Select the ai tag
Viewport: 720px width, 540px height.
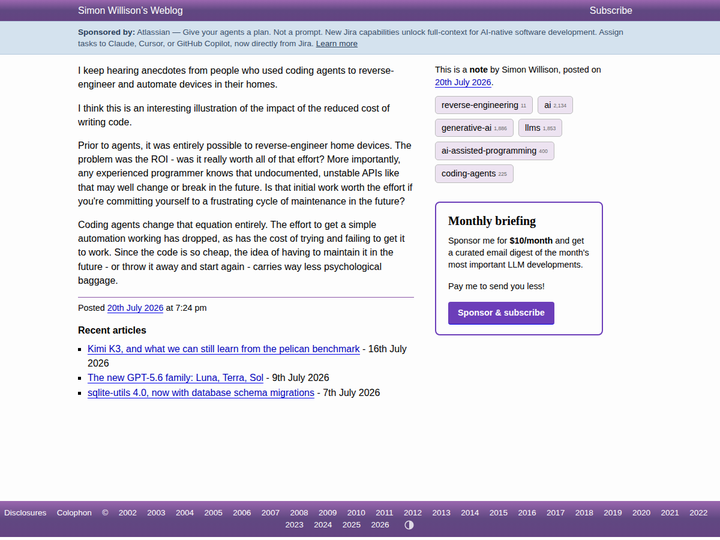point(555,105)
